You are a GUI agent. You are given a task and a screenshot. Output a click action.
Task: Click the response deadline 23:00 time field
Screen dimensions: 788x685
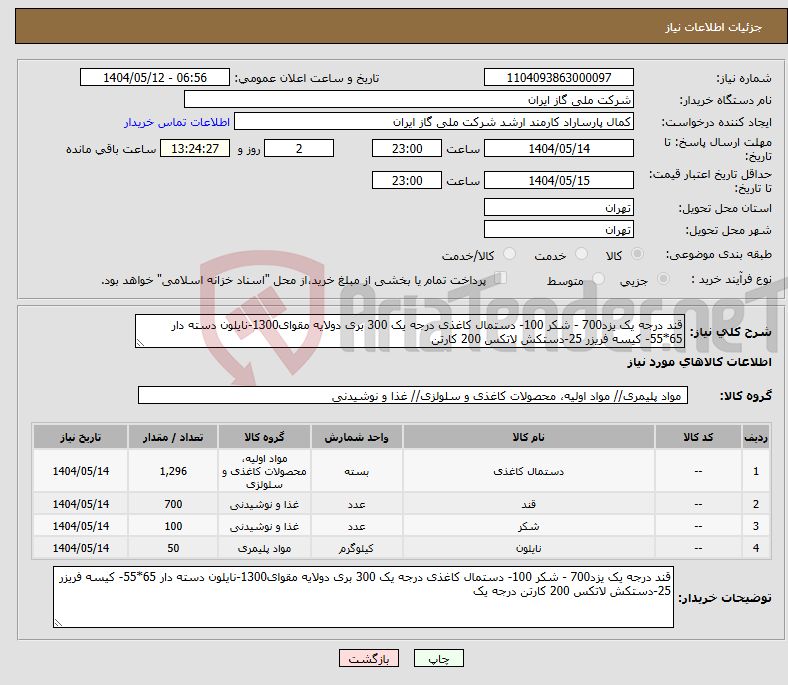click(x=407, y=148)
